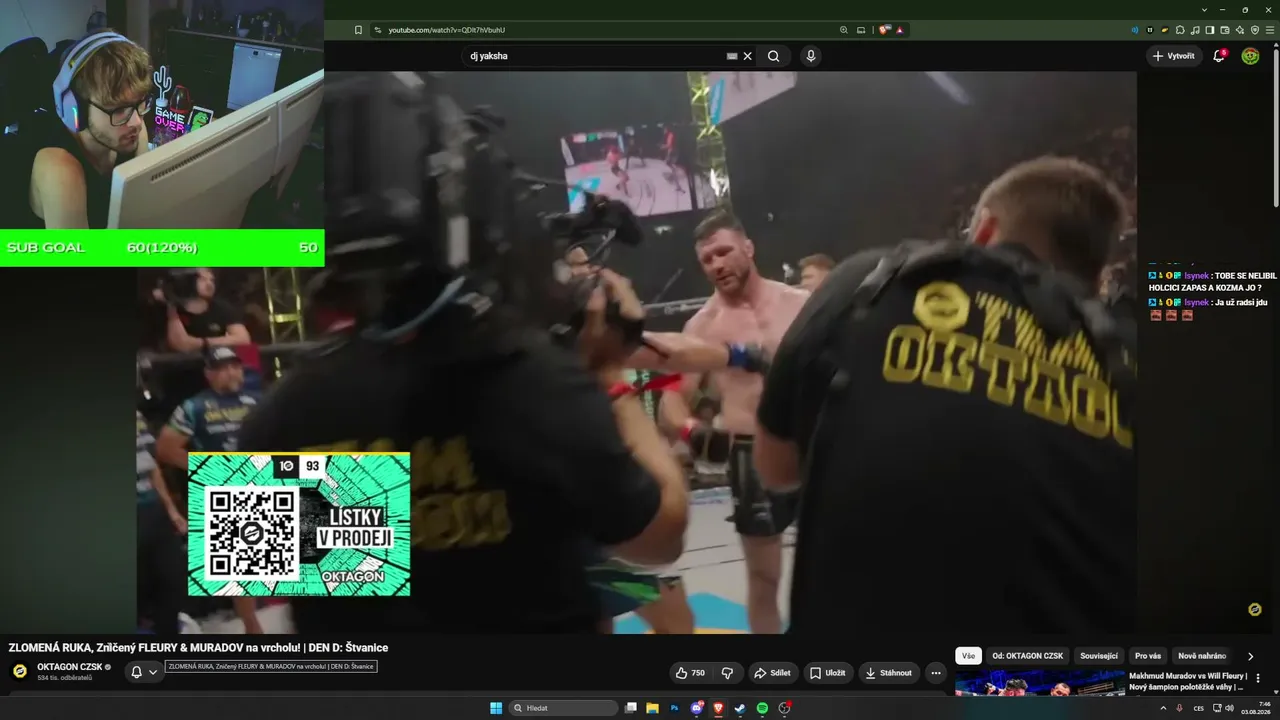Viewport: 1280px width, 720px height.
Task: Show more filter chips with right arrow
Action: 1250,656
